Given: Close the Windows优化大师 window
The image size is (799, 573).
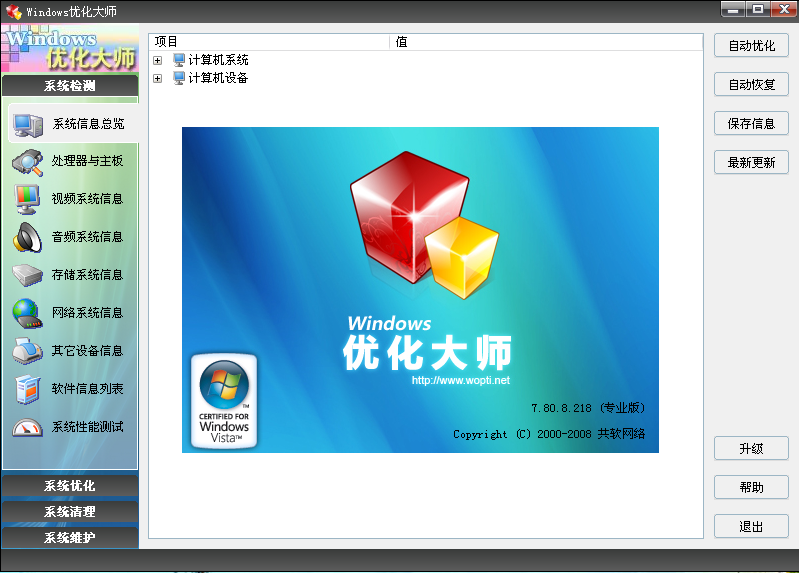Looking at the screenshot, I should [x=784, y=9].
